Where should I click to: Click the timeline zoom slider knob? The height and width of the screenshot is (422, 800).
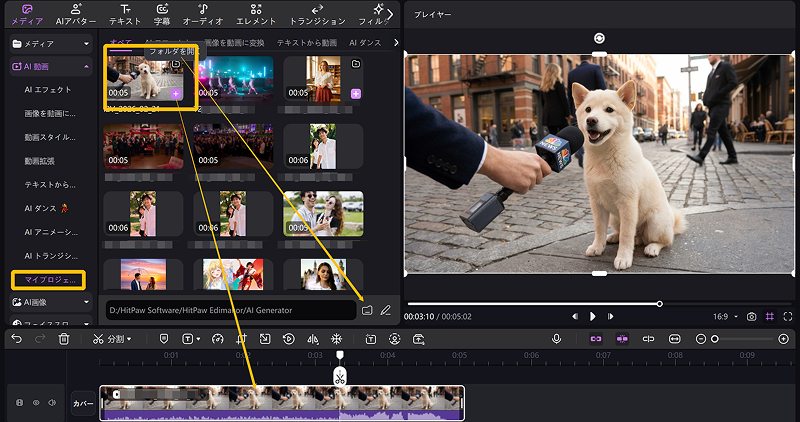pyautogui.click(x=715, y=339)
